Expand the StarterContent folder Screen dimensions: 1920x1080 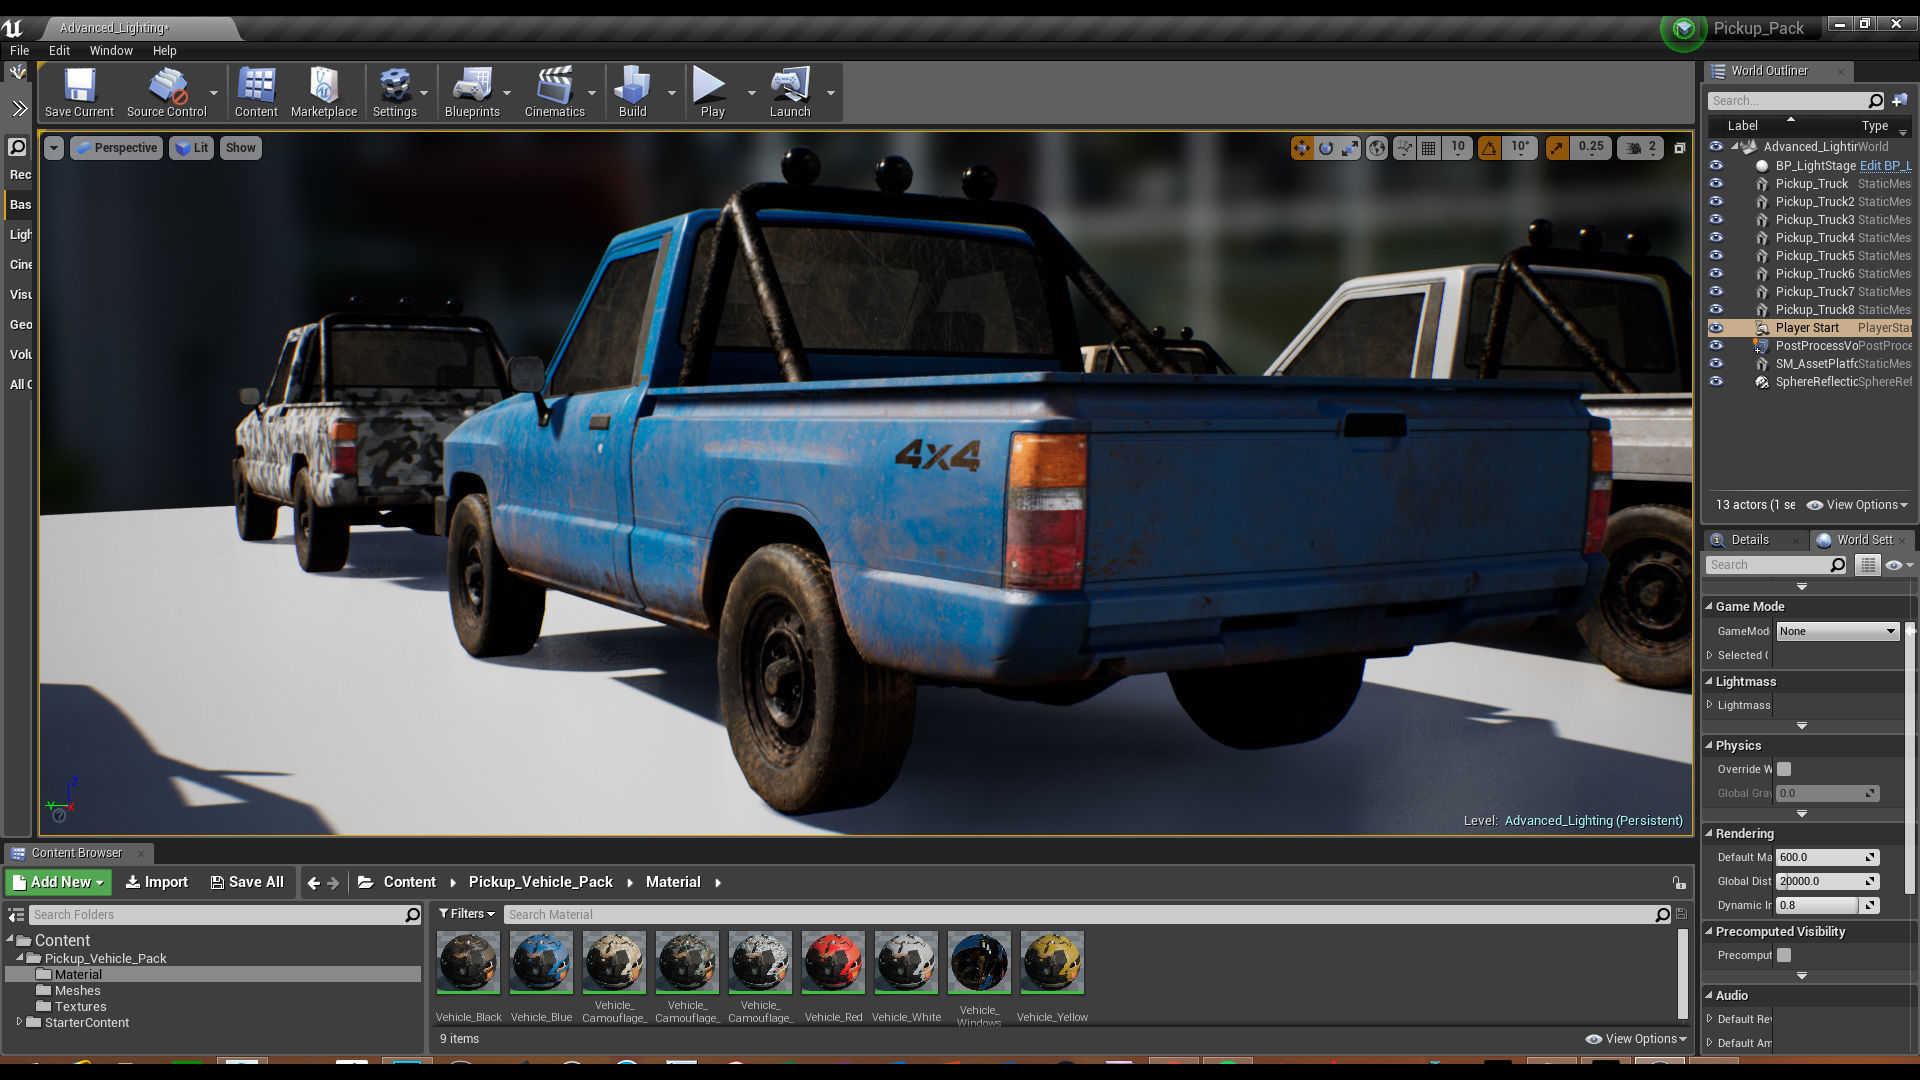[19, 1022]
